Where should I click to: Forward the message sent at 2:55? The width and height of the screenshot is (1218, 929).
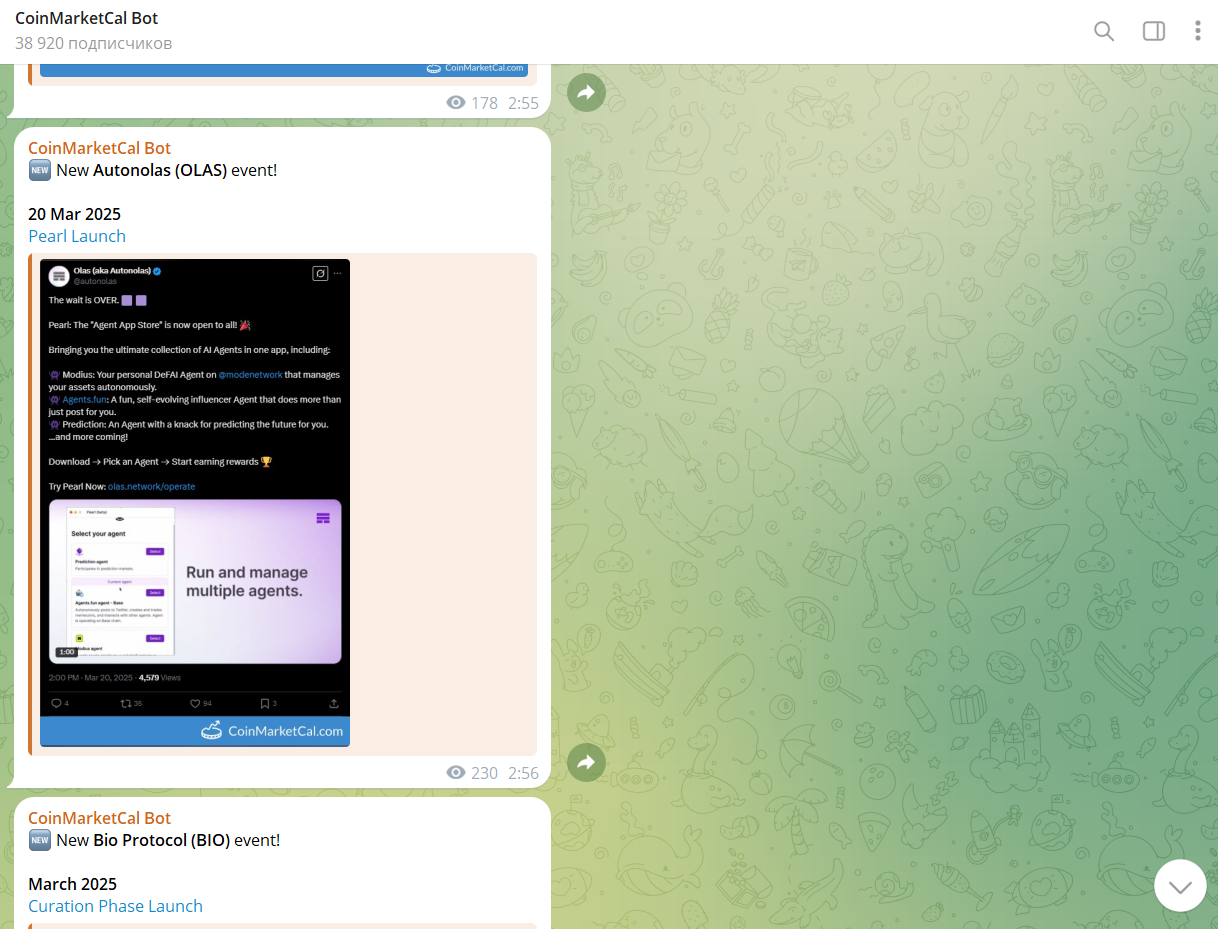coord(586,93)
